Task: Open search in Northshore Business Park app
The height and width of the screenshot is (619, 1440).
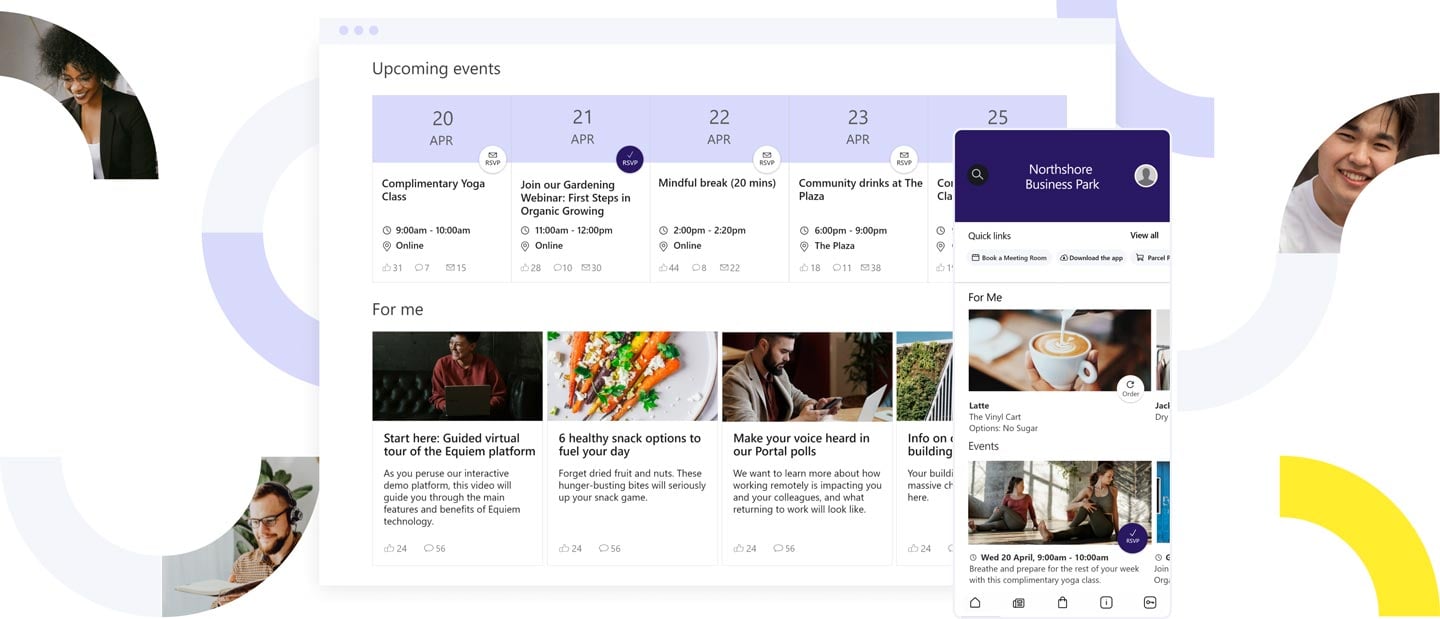Action: pos(978,175)
